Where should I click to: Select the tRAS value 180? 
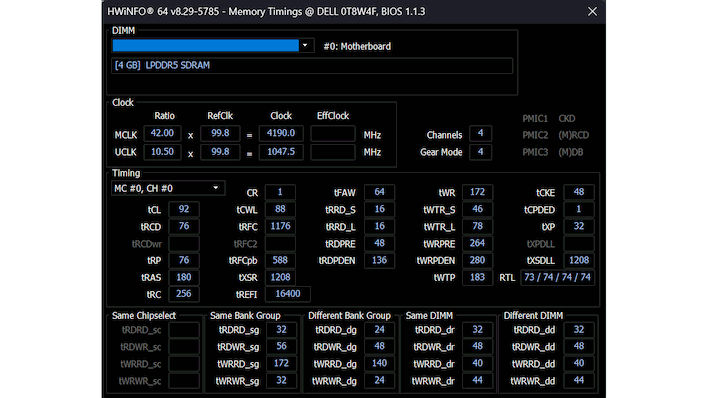pos(184,277)
